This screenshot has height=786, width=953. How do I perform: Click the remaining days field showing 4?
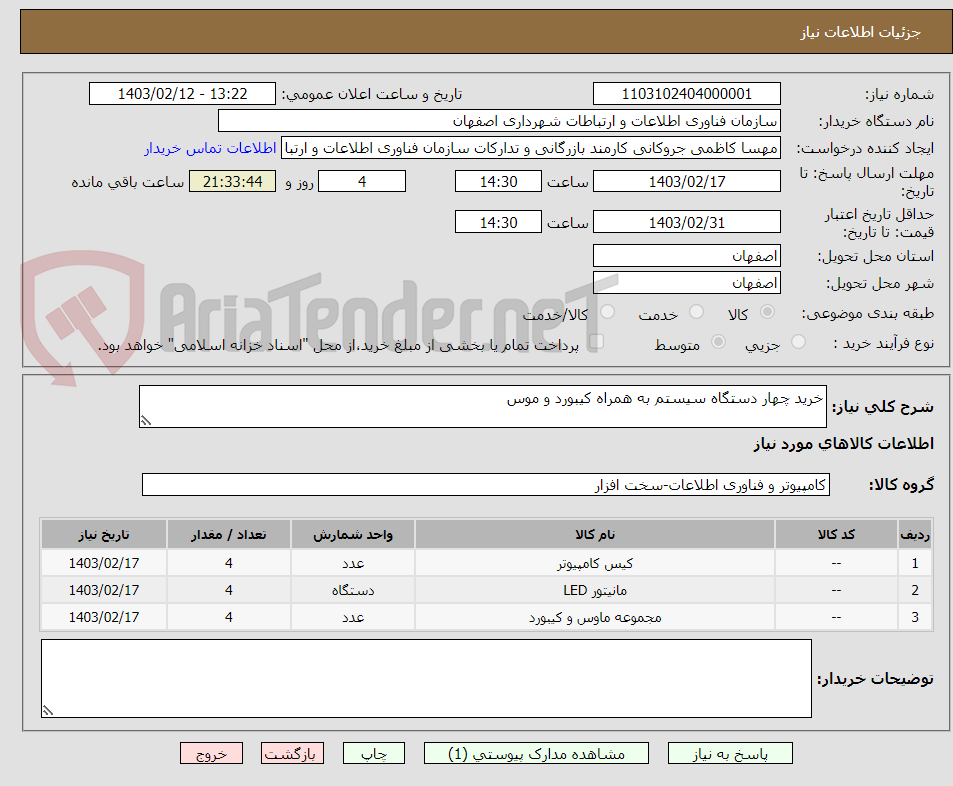[x=362, y=181]
